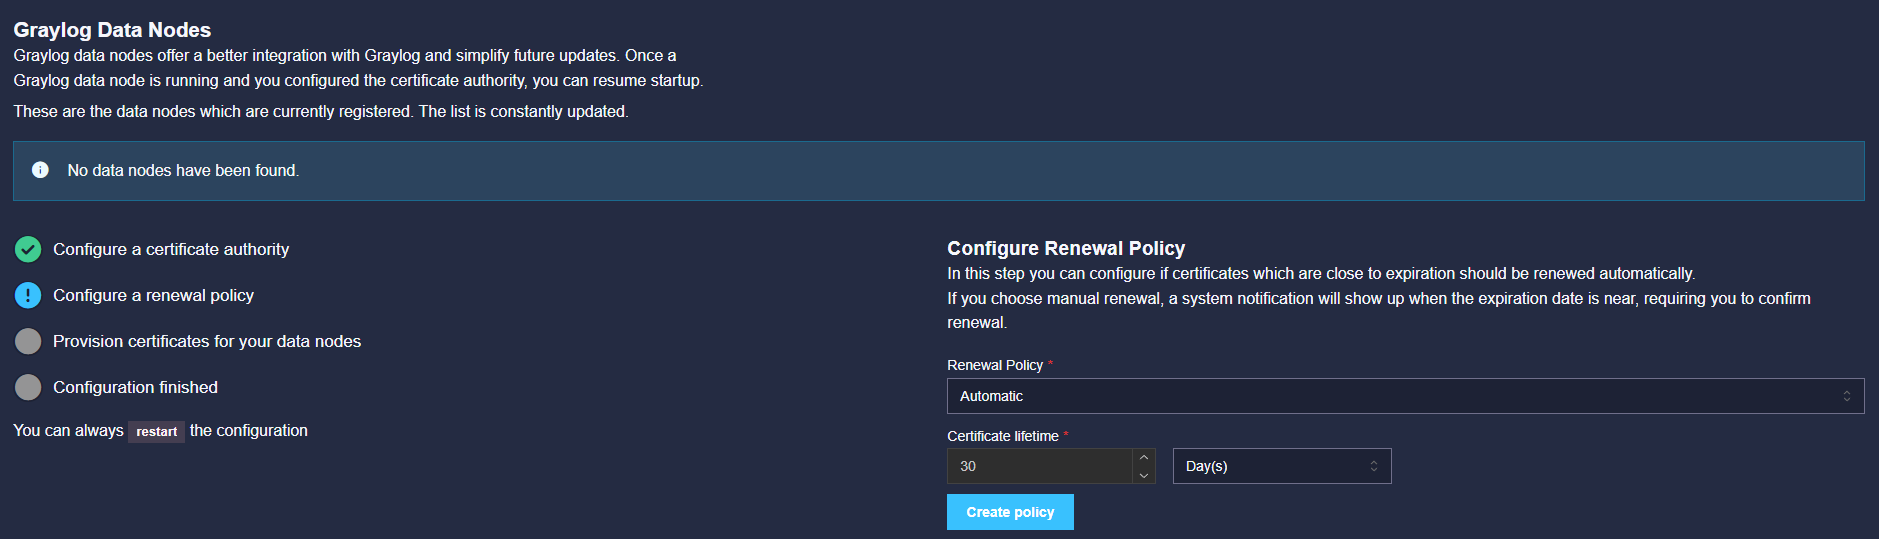Click the Graylog Data Nodes heading

[x=112, y=30]
